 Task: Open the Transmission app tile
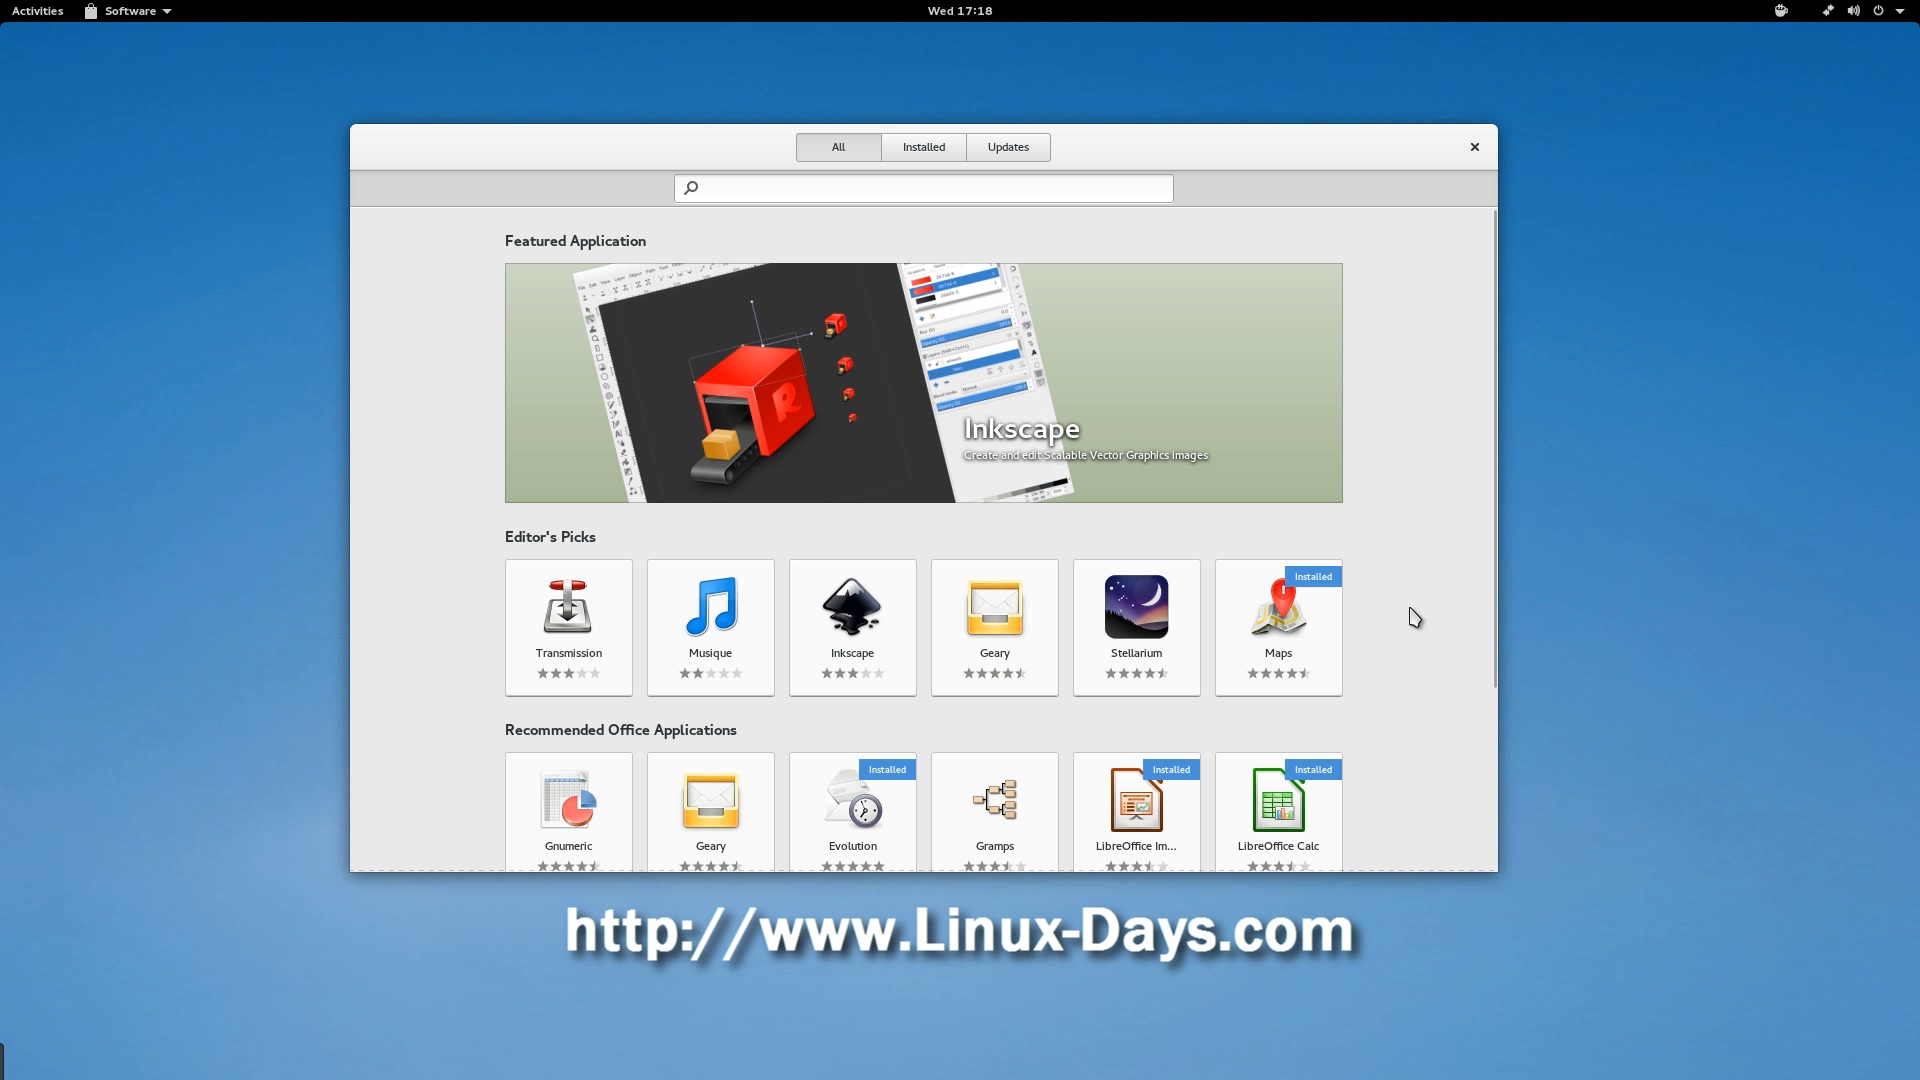pos(568,627)
